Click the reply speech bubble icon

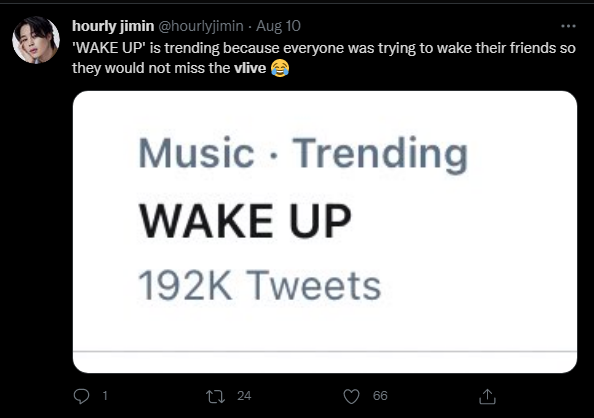point(81,396)
